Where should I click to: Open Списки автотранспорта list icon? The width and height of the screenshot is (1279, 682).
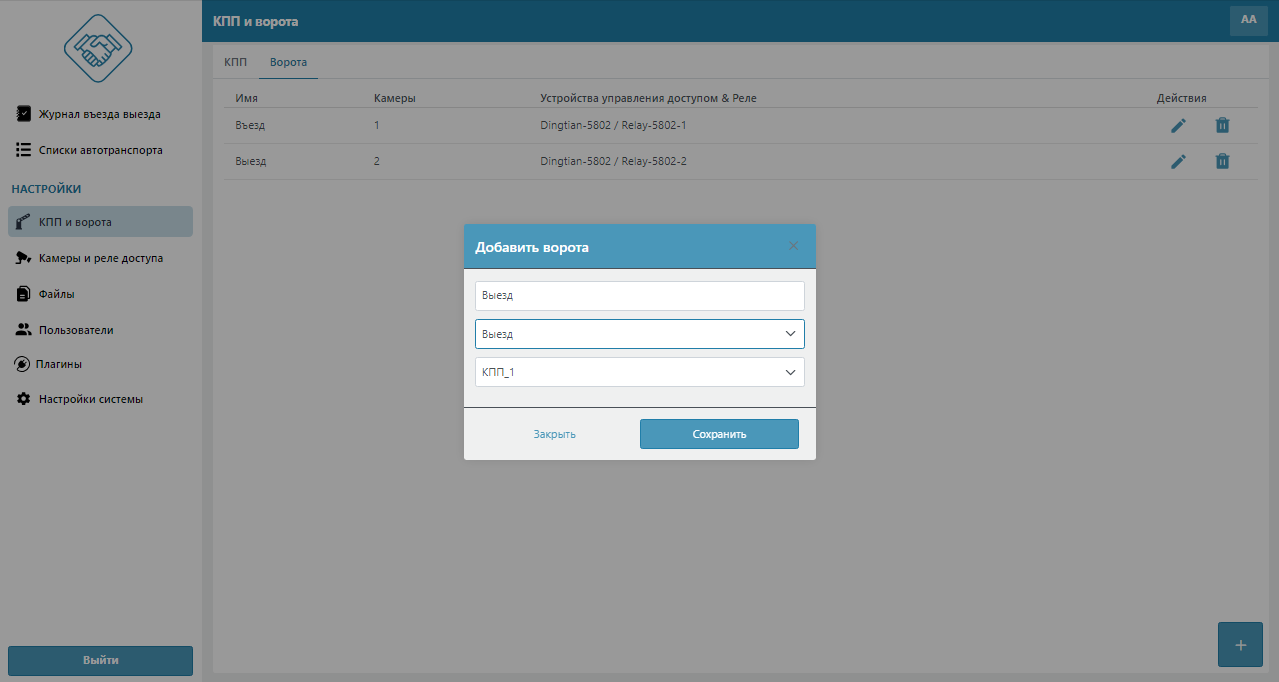click(x=24, y=150)
